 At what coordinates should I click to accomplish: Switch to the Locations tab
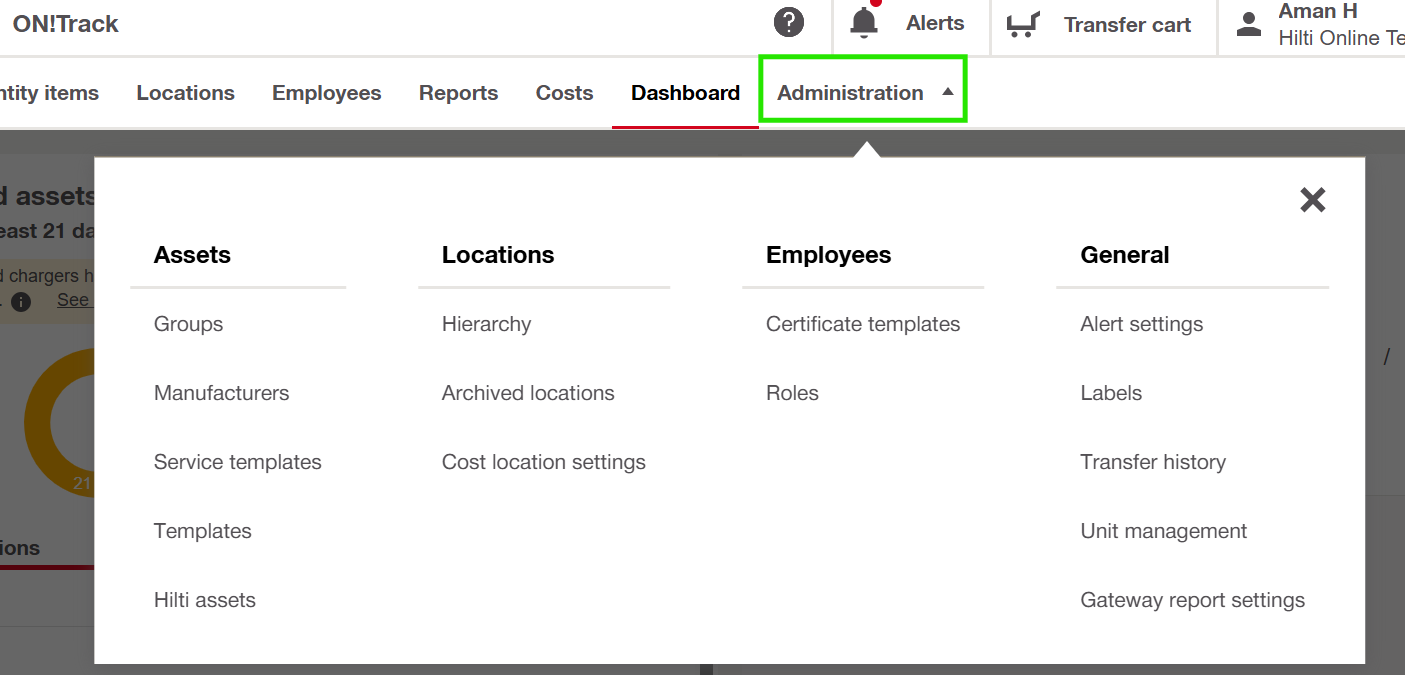click(x=185, y=93)
